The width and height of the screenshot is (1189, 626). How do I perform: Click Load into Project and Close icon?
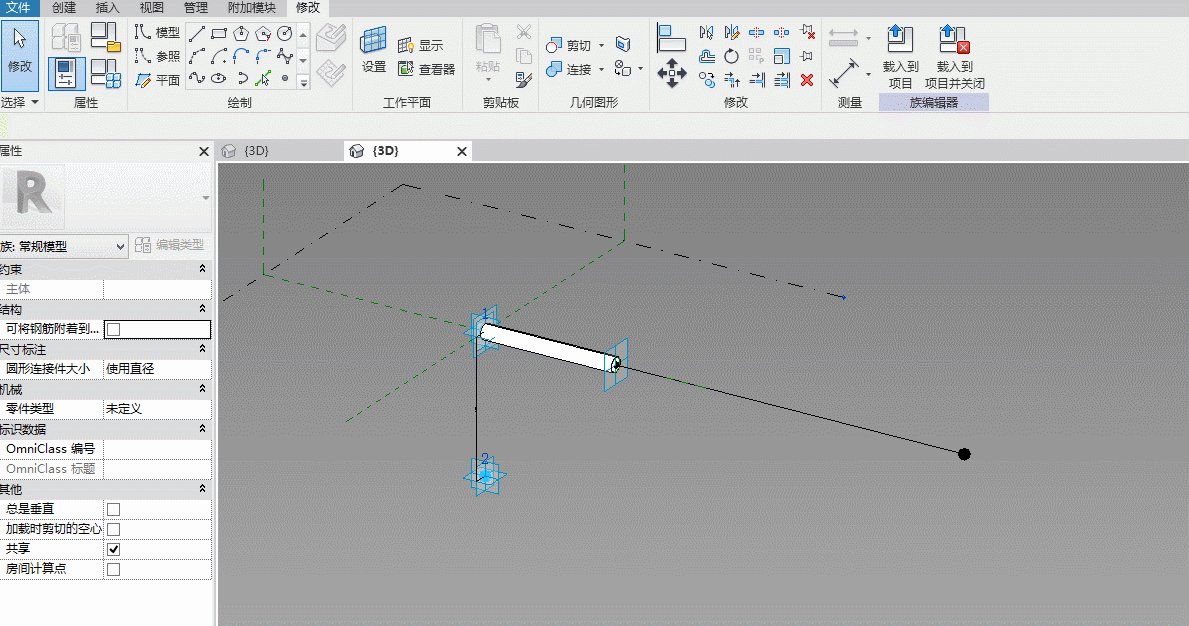[x=954, y=57]
